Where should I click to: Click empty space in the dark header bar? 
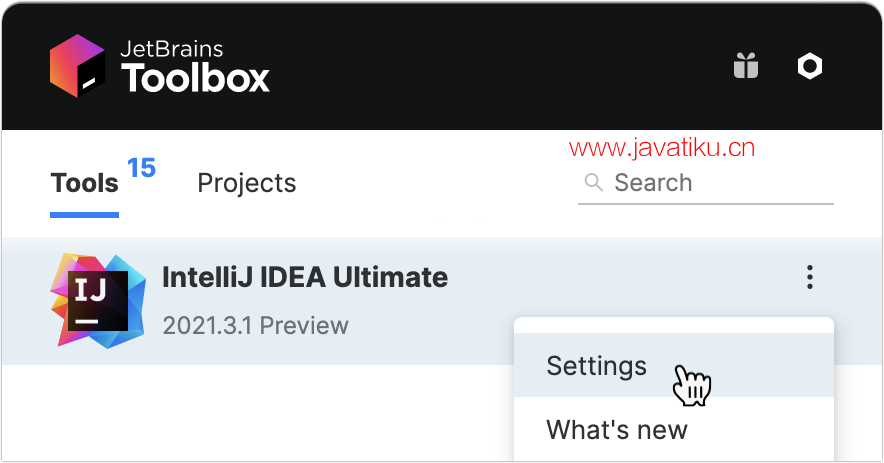(x=479, y=66)
